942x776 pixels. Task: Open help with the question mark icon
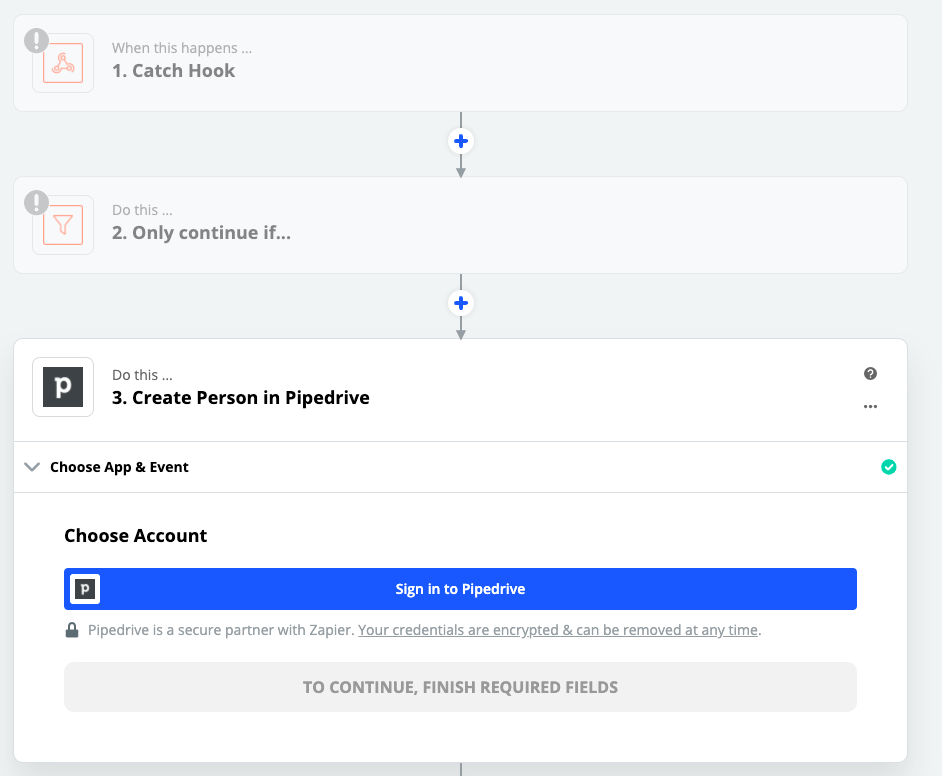870,374
